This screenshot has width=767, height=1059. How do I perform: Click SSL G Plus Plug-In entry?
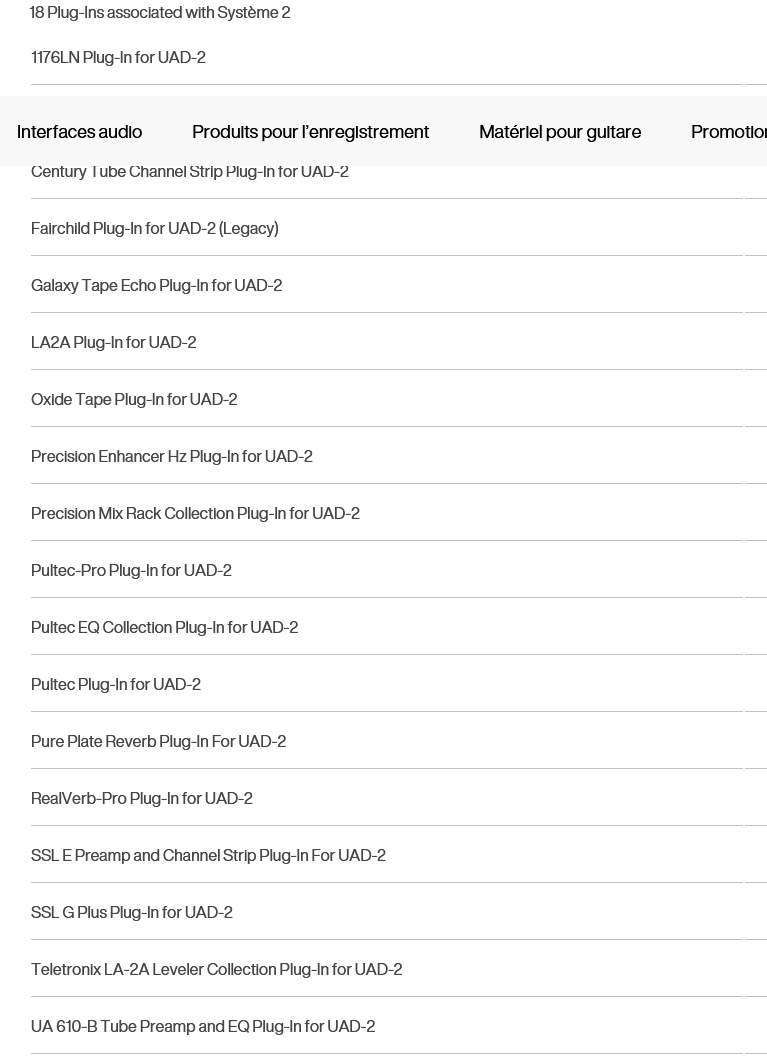(x=132, y=912)
